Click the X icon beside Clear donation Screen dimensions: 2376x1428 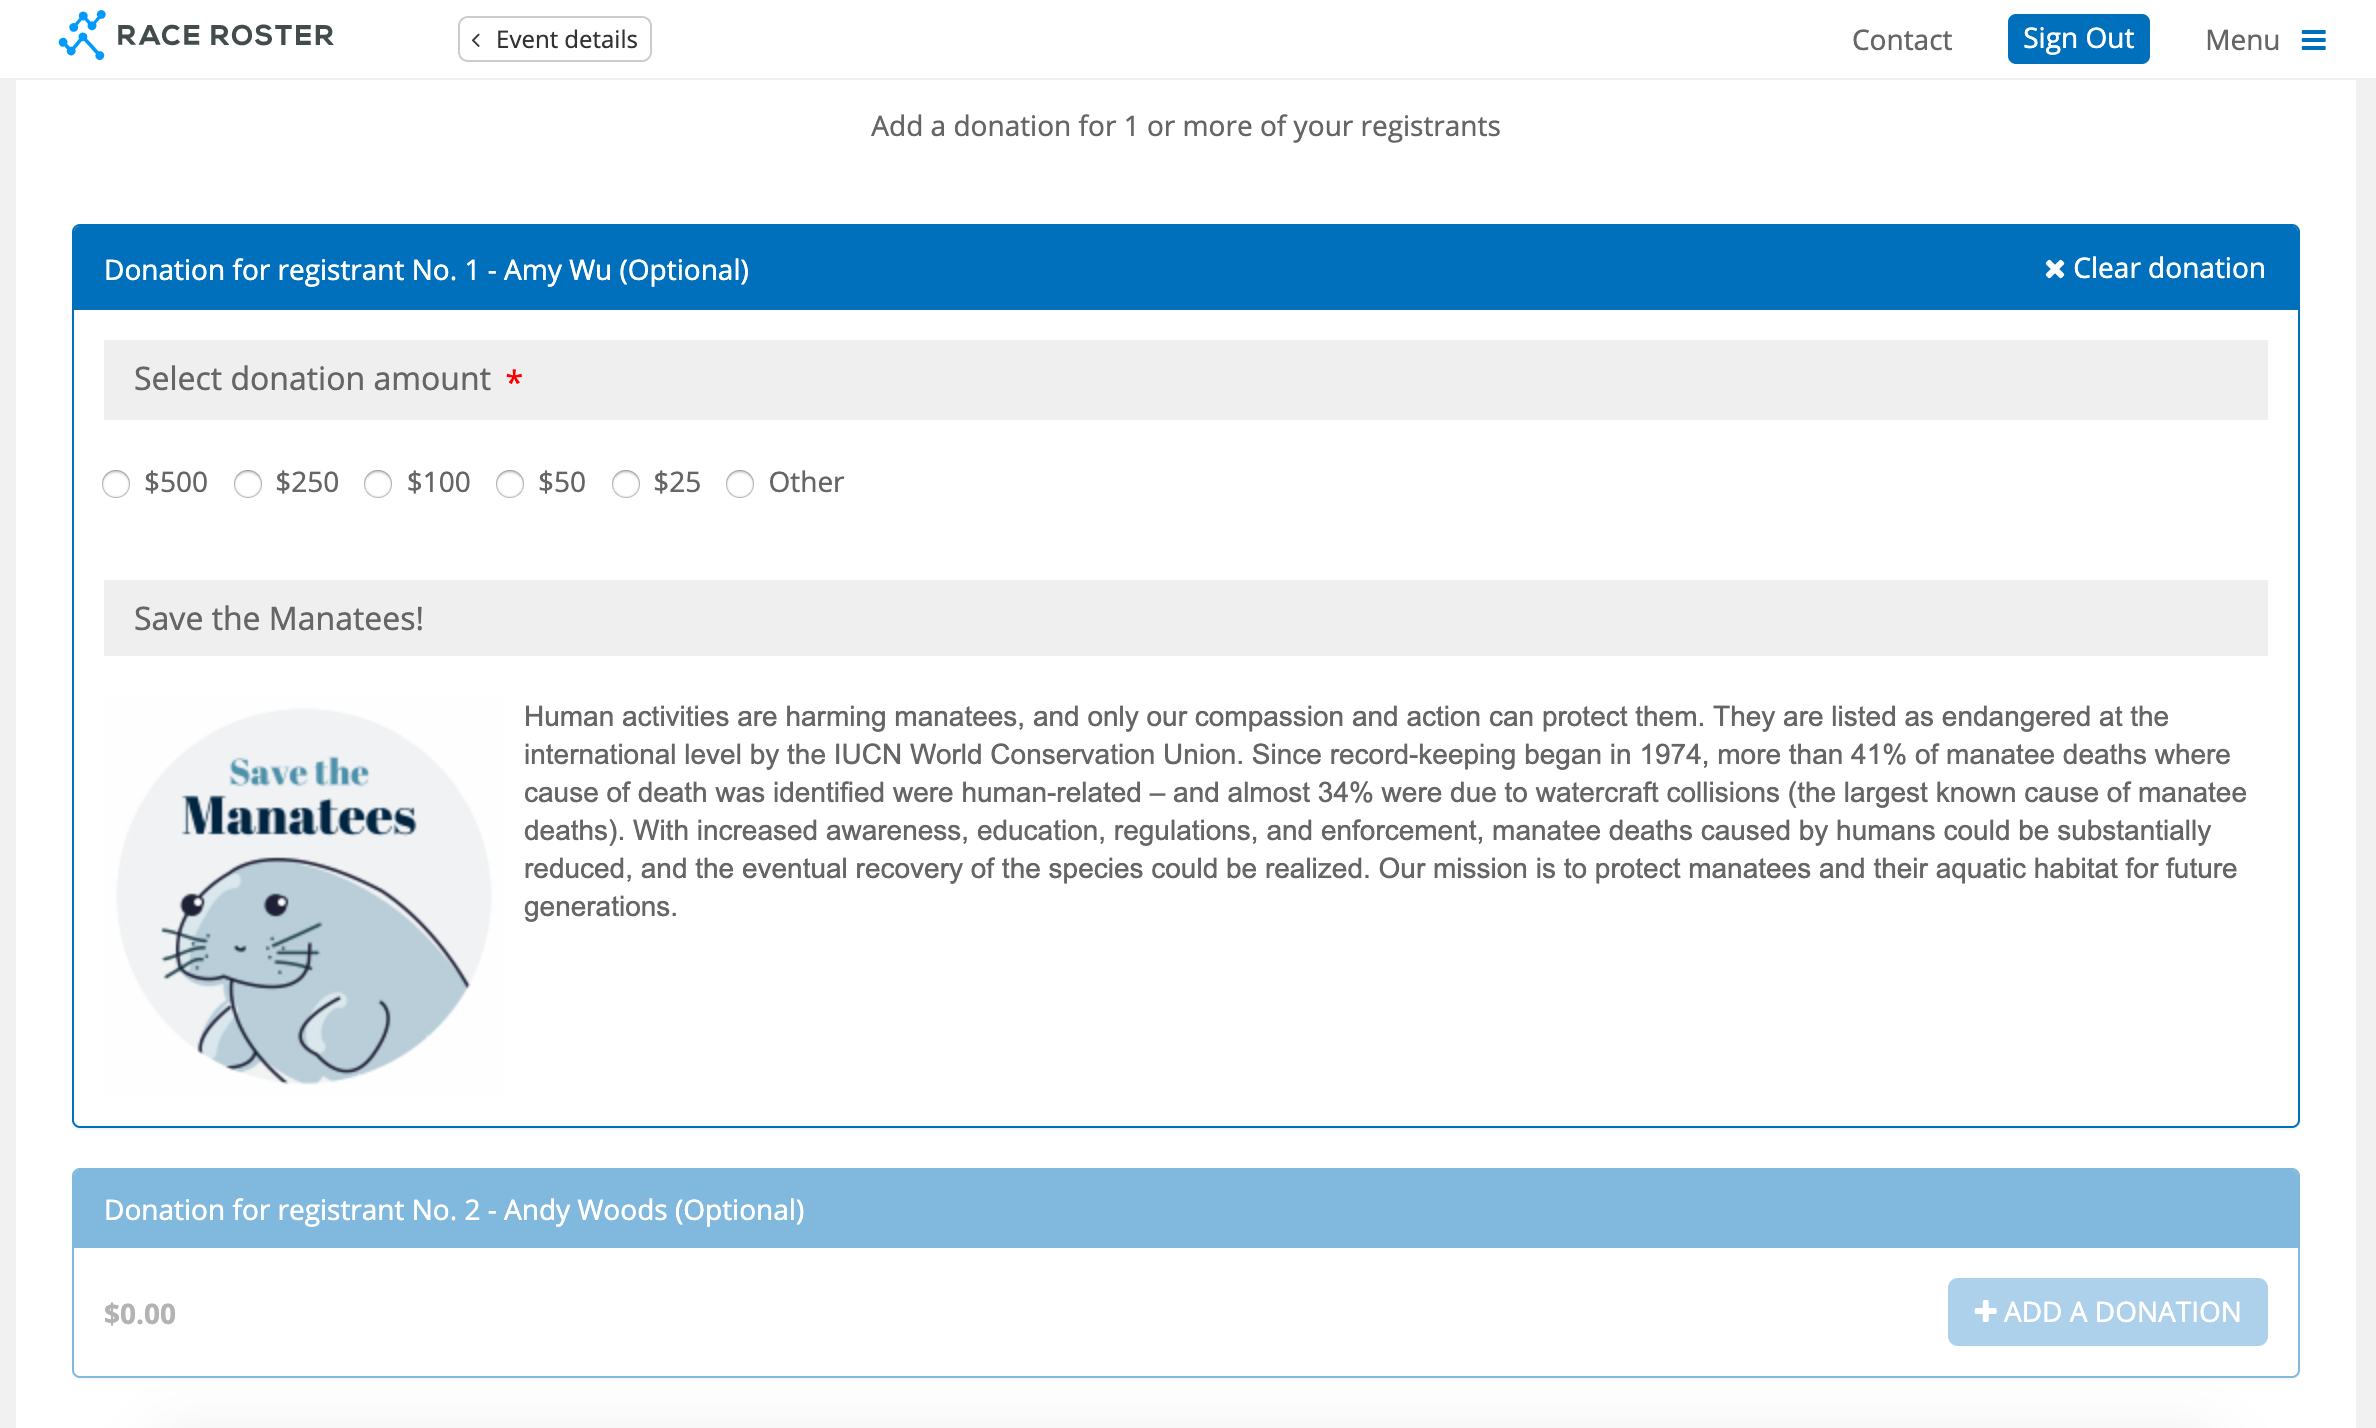click(x=2054, y=269)
